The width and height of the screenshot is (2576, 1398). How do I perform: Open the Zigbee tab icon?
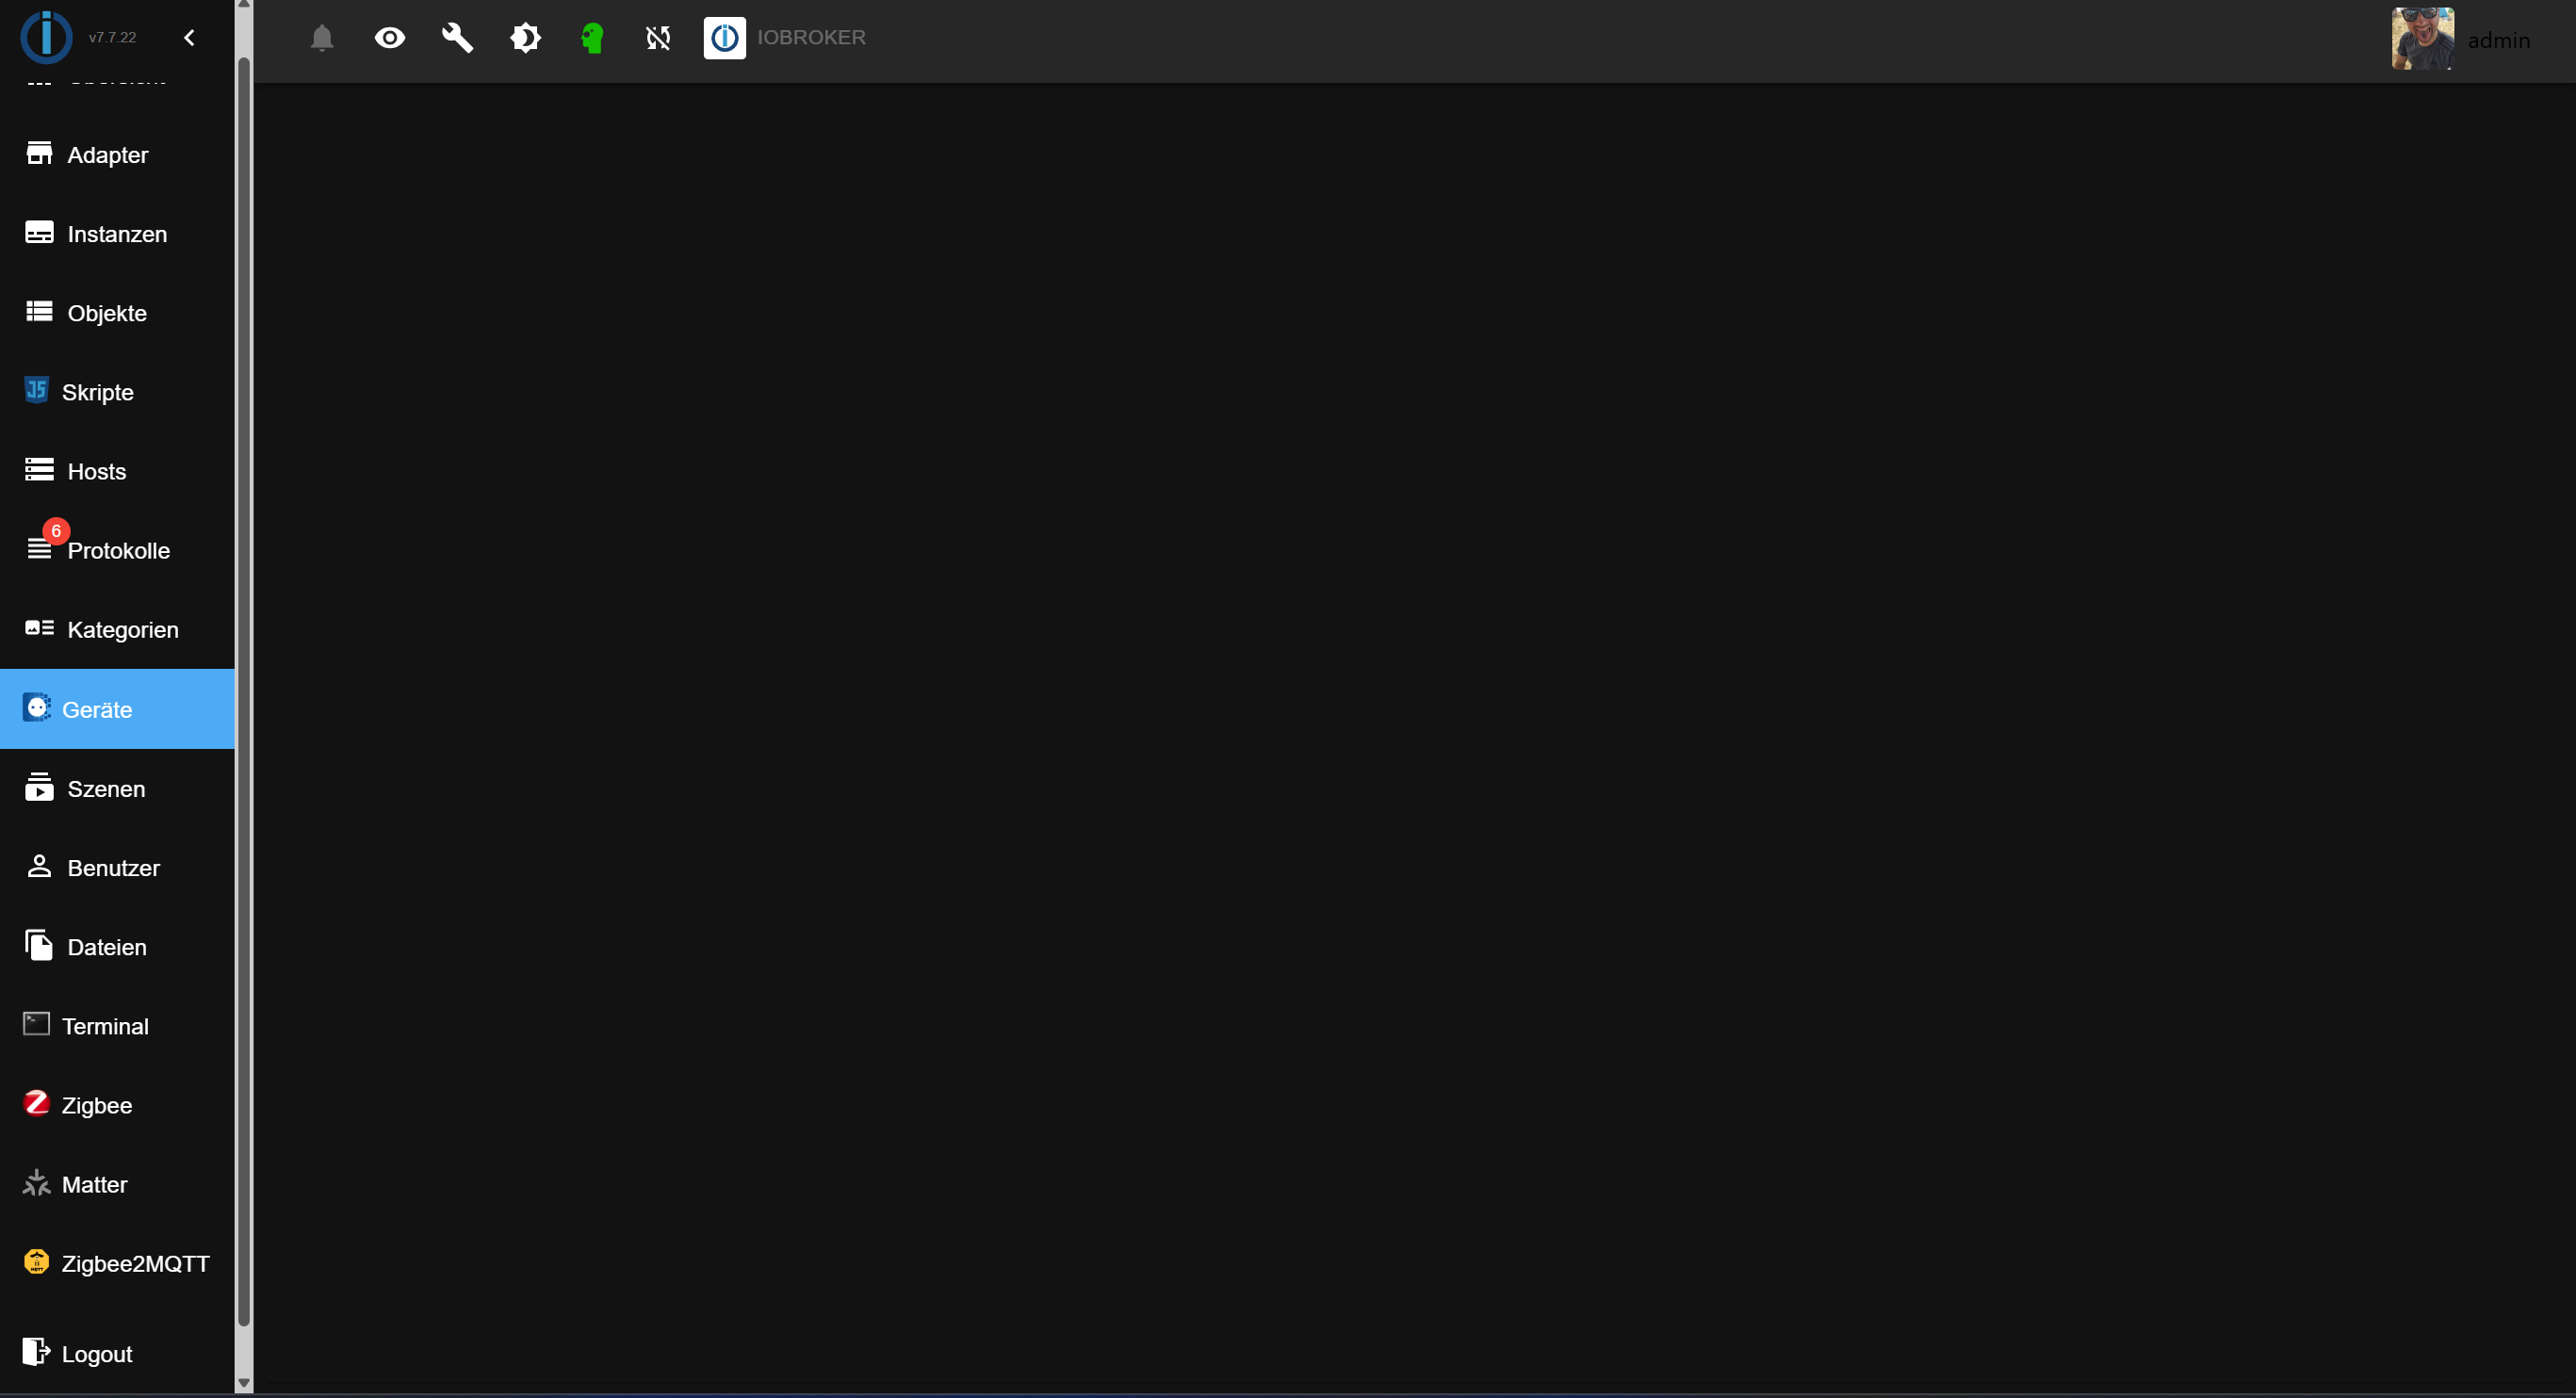(37, 1103)
